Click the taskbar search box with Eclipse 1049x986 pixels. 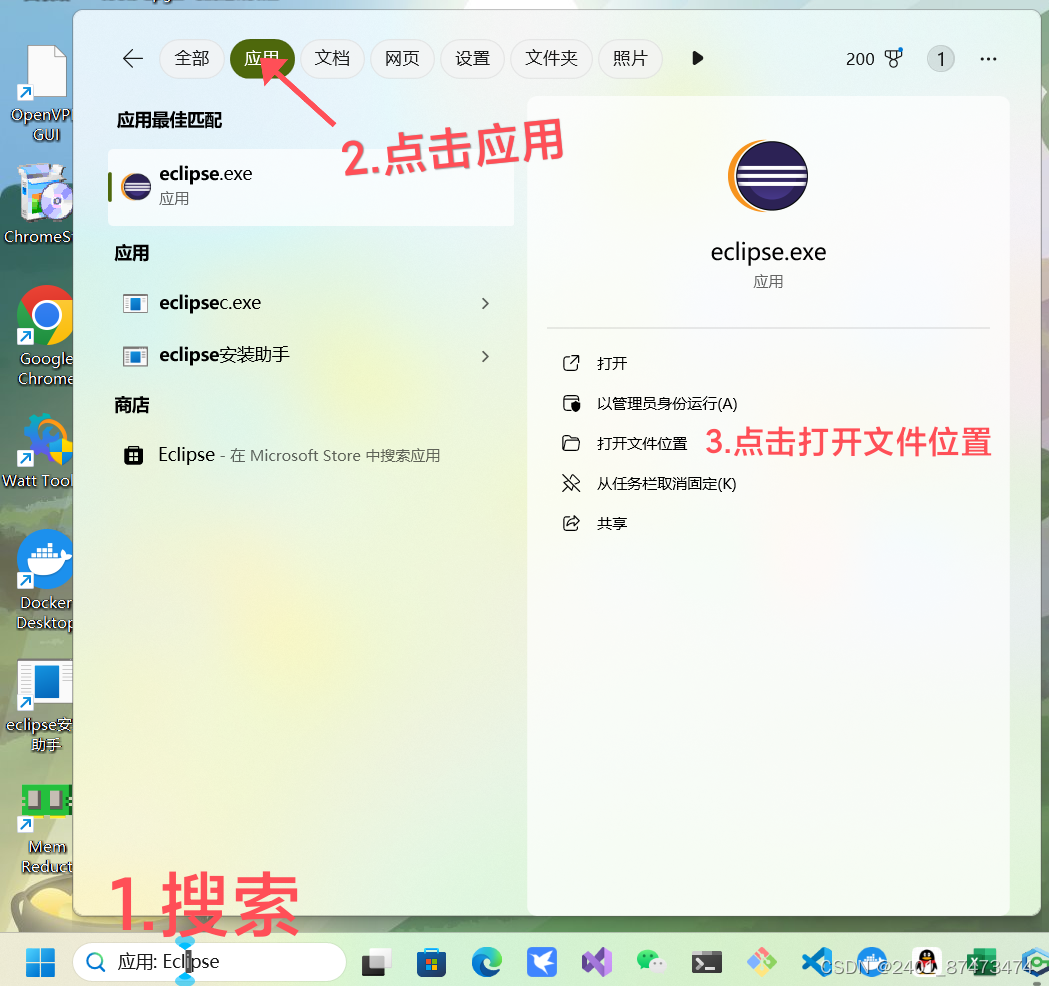[209, 962]
